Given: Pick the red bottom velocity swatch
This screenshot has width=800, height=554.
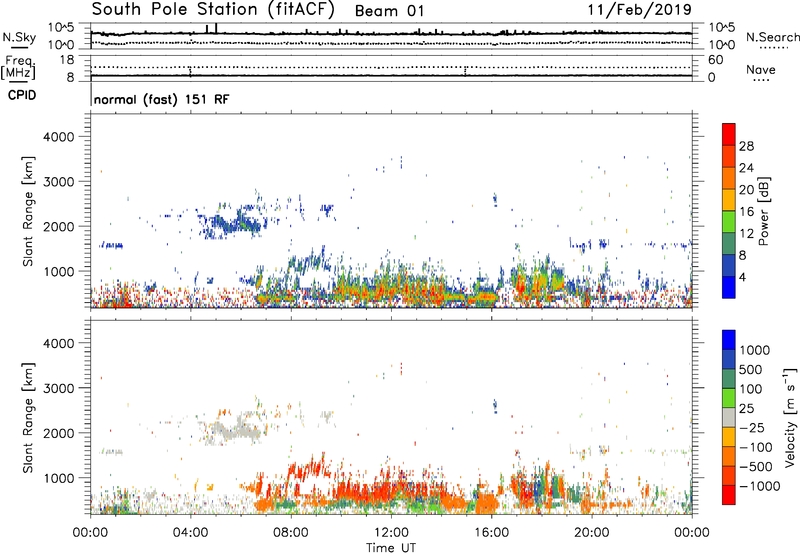Looking at the screenshot, I should pyautogui.click(x=729, y=495).
